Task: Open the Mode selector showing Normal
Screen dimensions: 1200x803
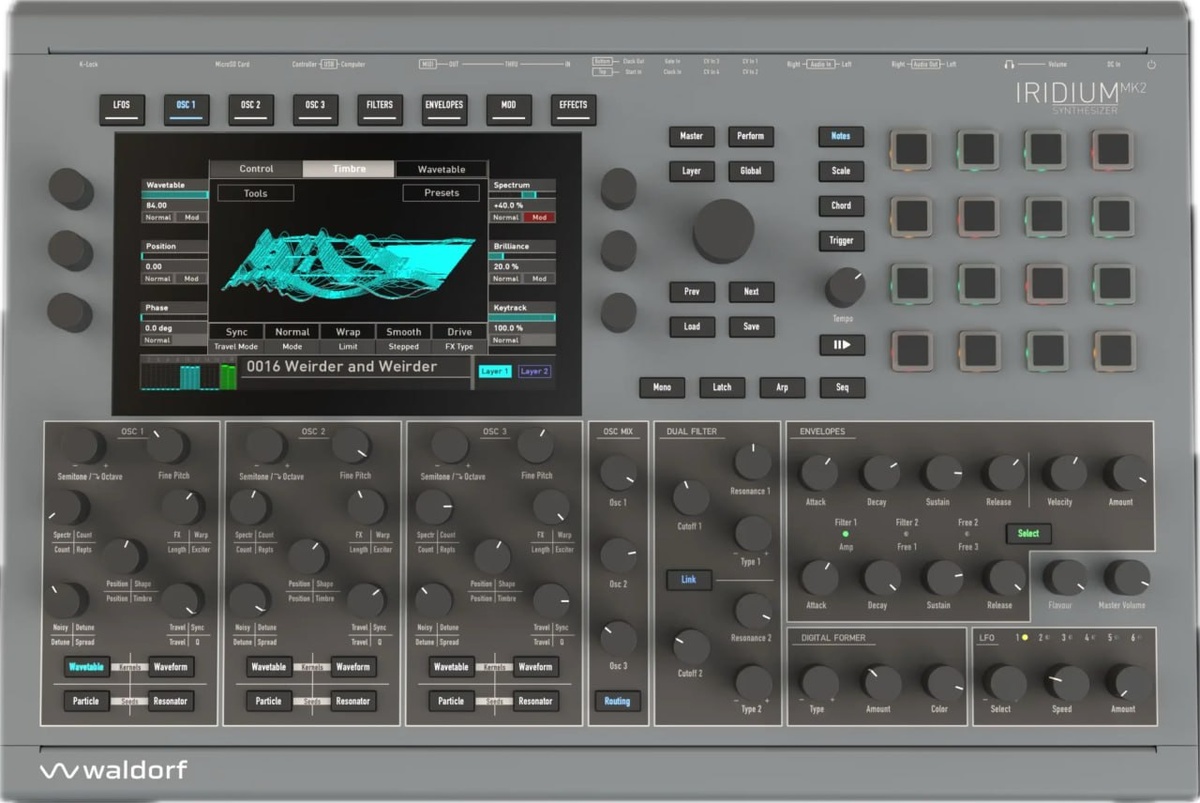Action: [x=292, y=338]
